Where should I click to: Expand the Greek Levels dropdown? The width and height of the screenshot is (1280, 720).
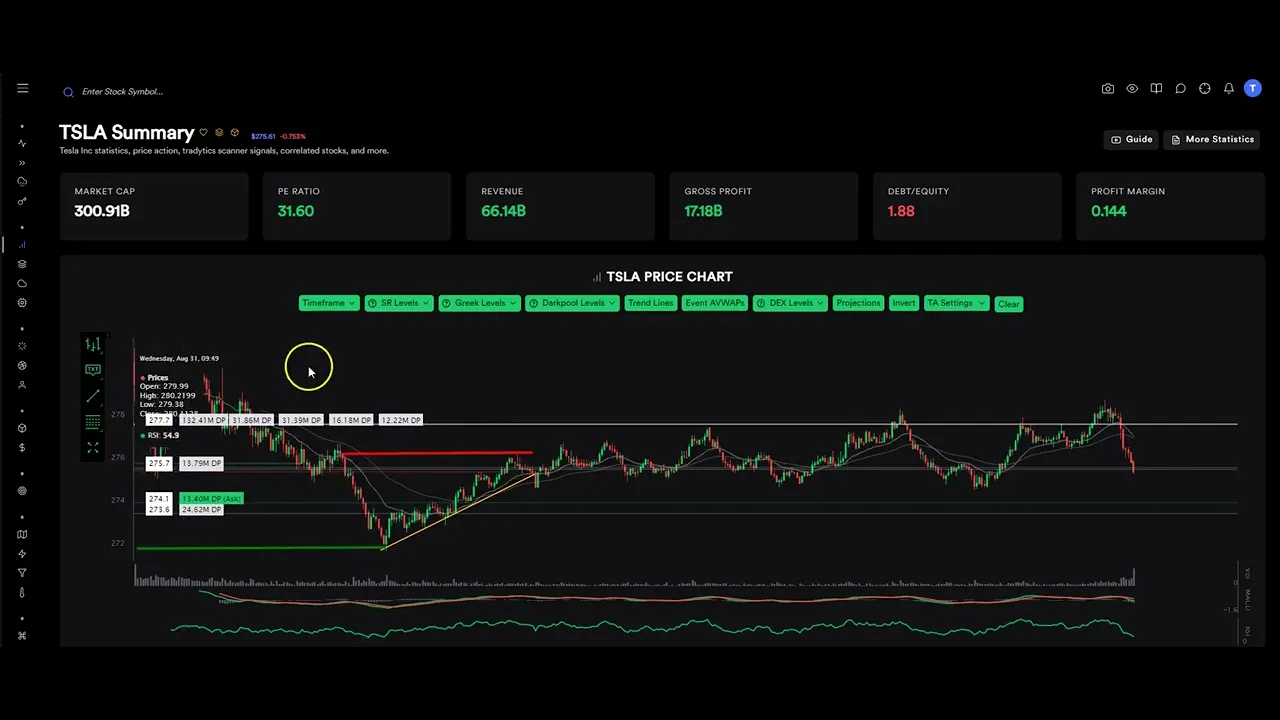point(479,303)
